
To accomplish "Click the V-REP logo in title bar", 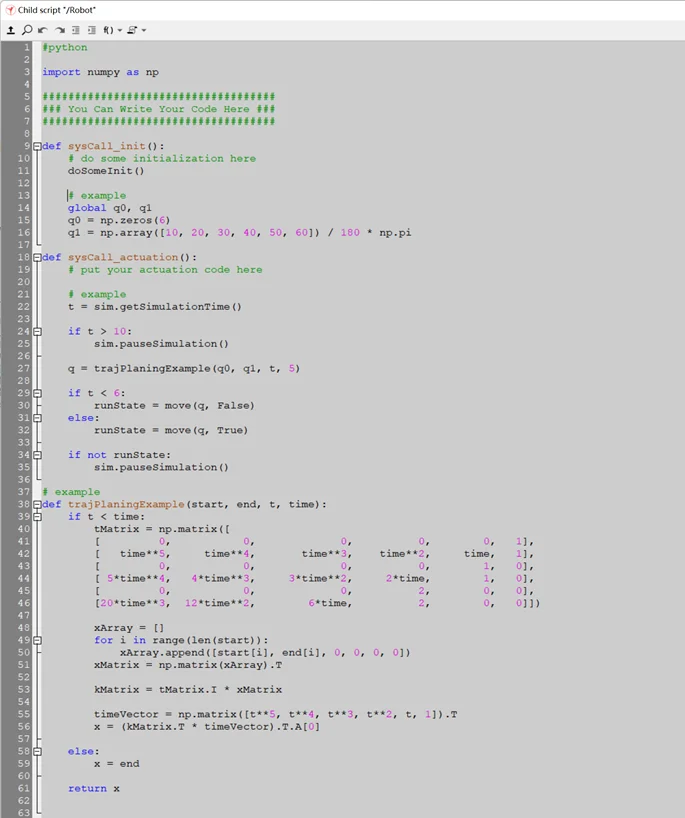I will coord(9,9).
